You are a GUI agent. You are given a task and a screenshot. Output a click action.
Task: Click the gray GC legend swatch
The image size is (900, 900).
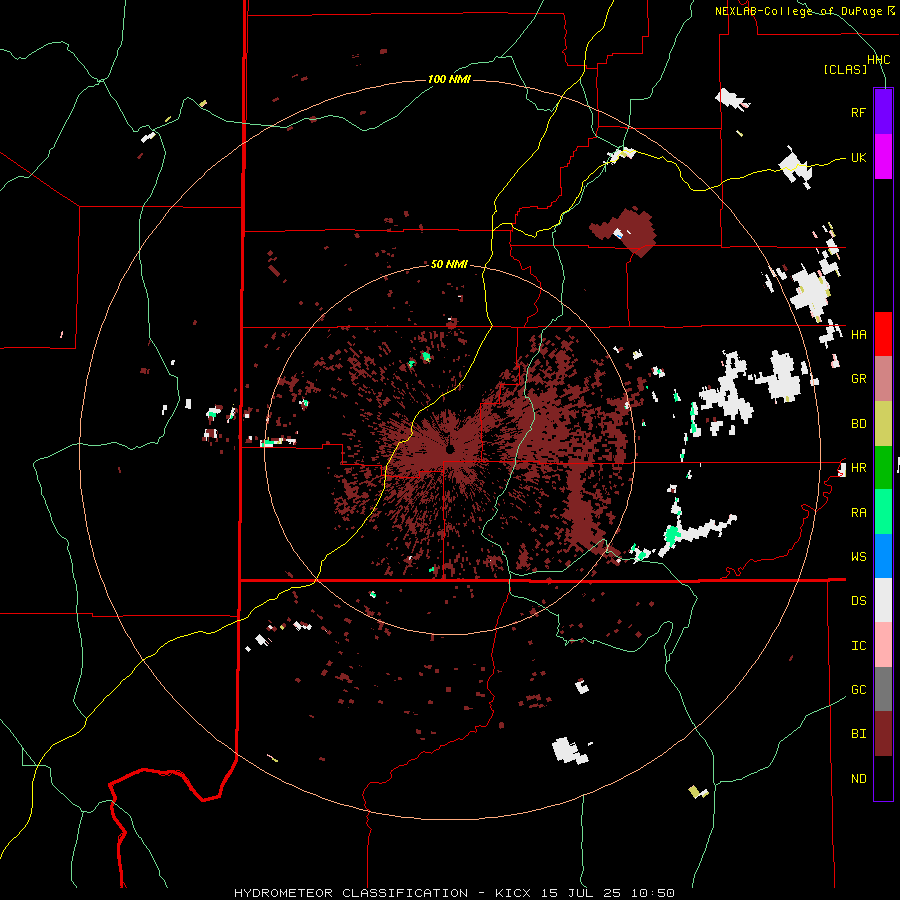tap(883, 689)
